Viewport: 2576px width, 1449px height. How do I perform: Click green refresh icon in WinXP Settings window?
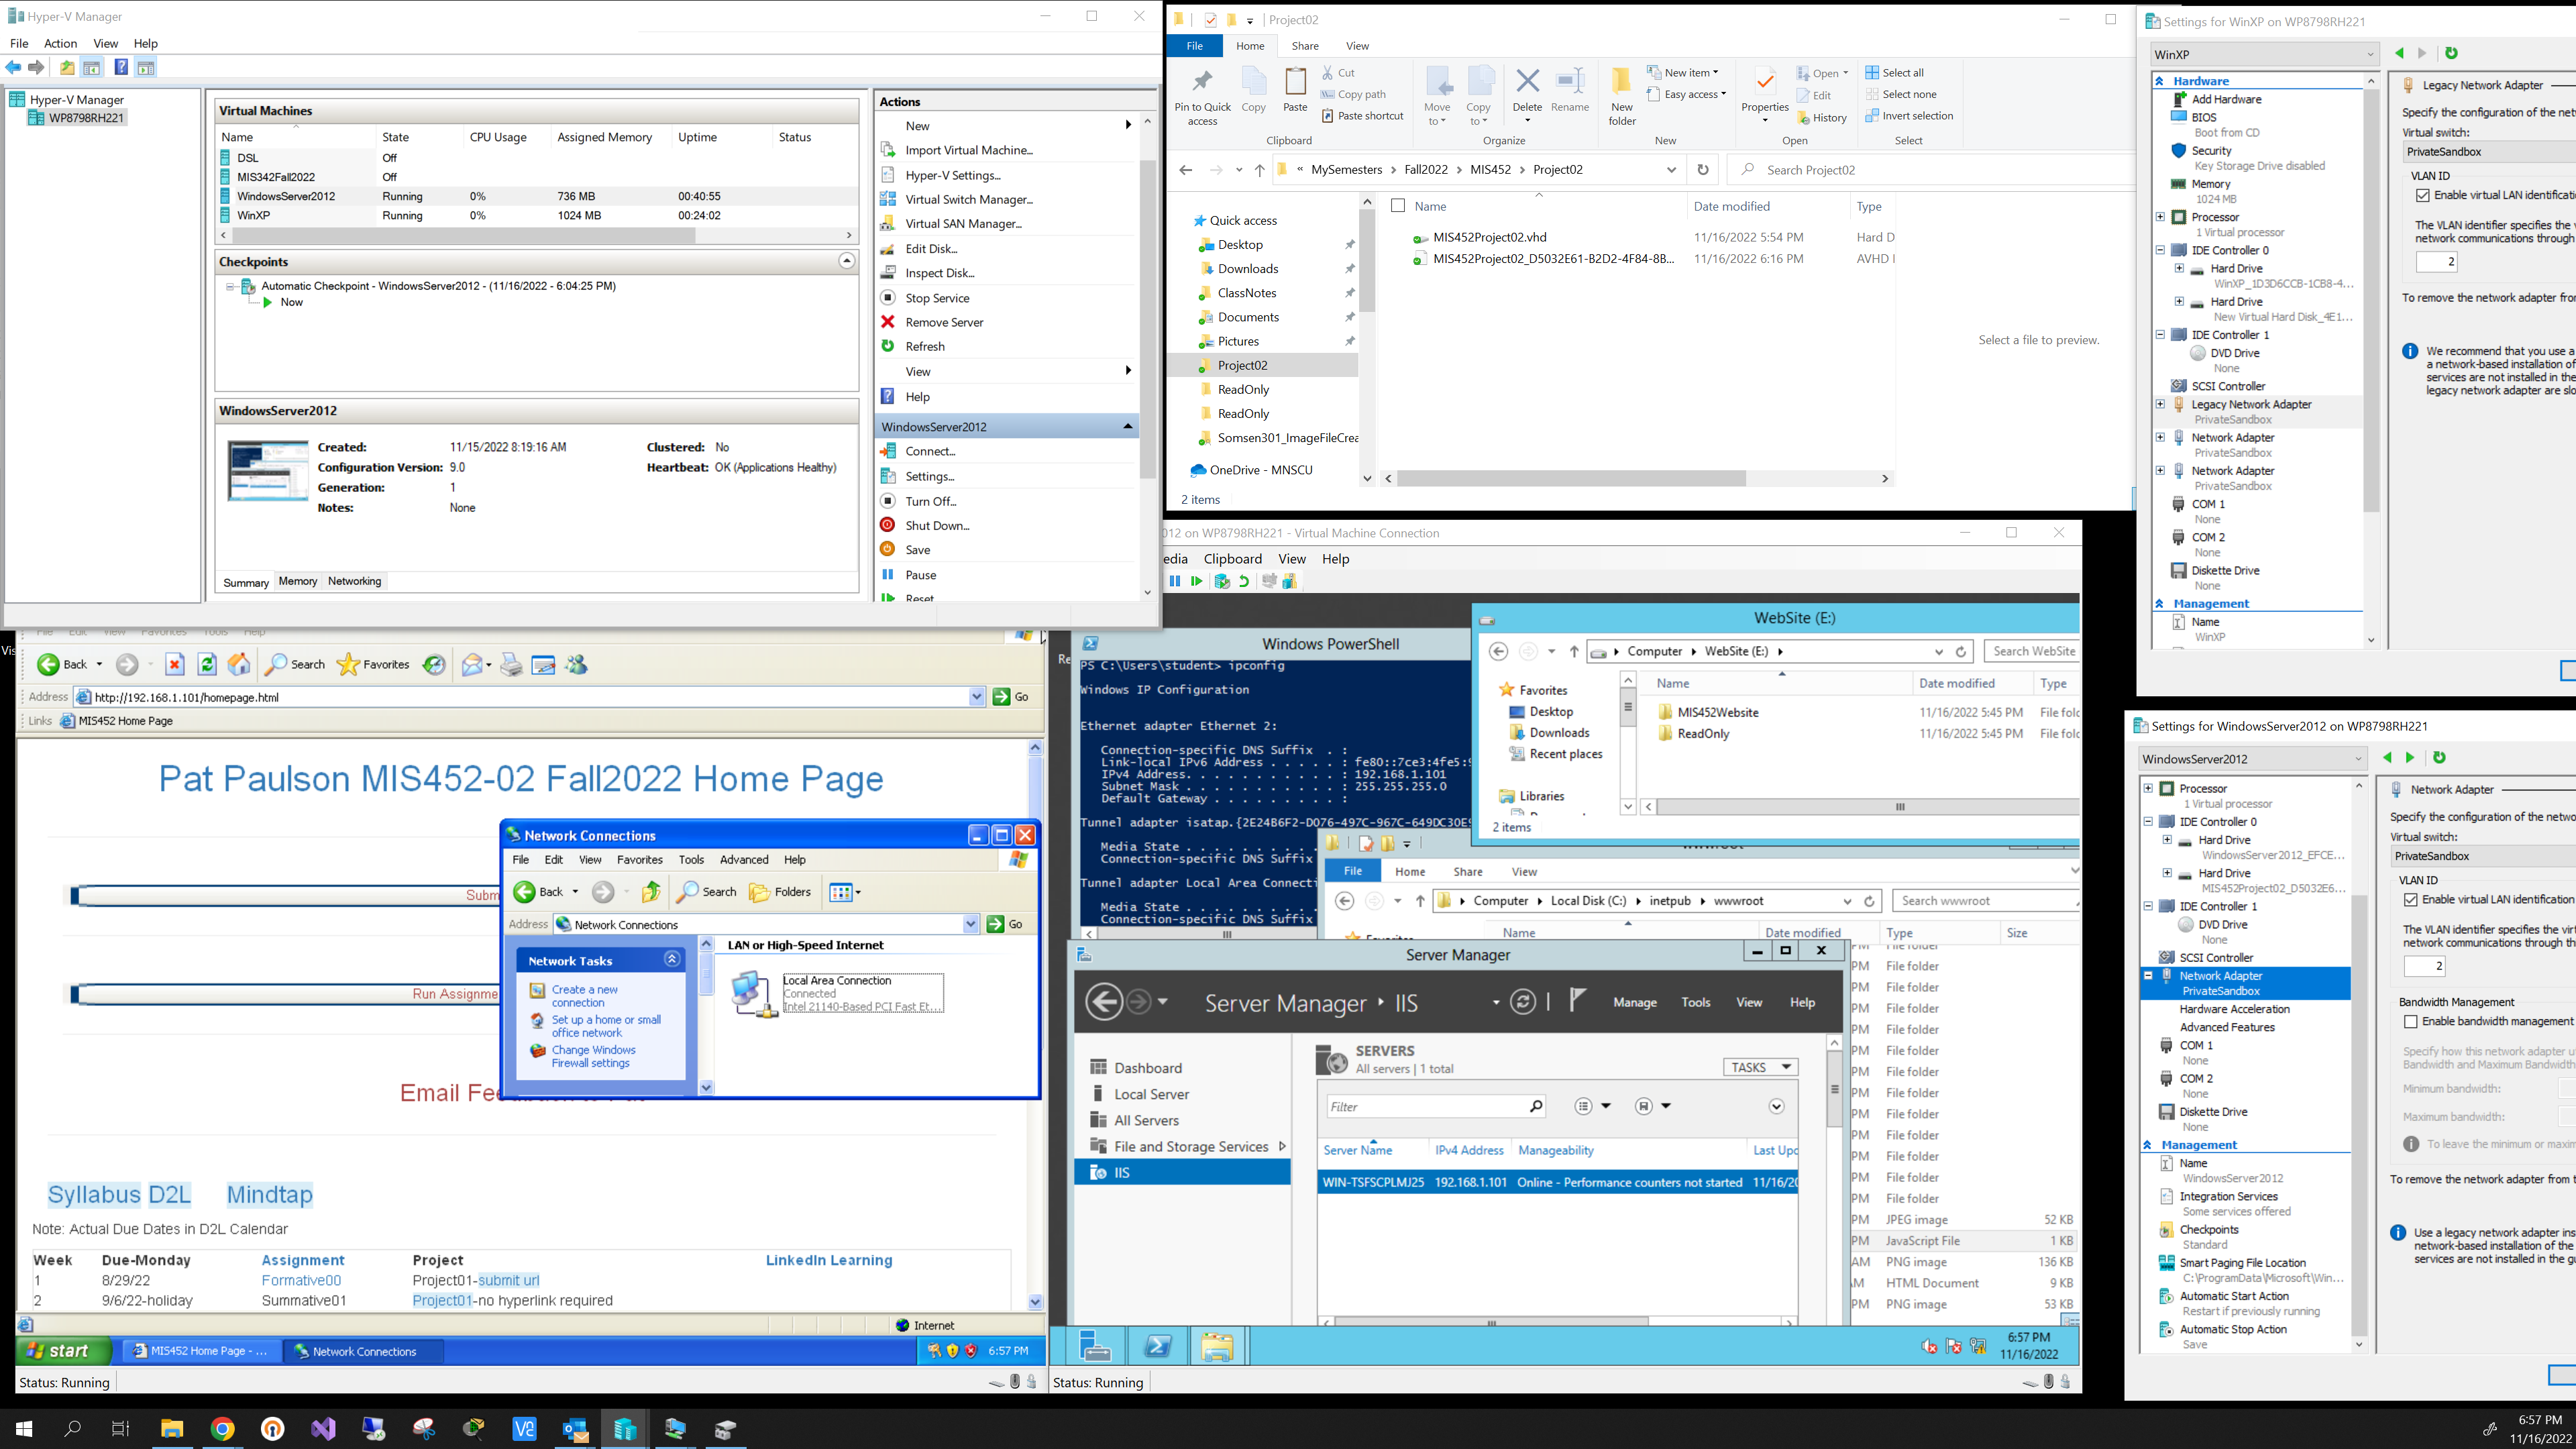[2451, 54]
